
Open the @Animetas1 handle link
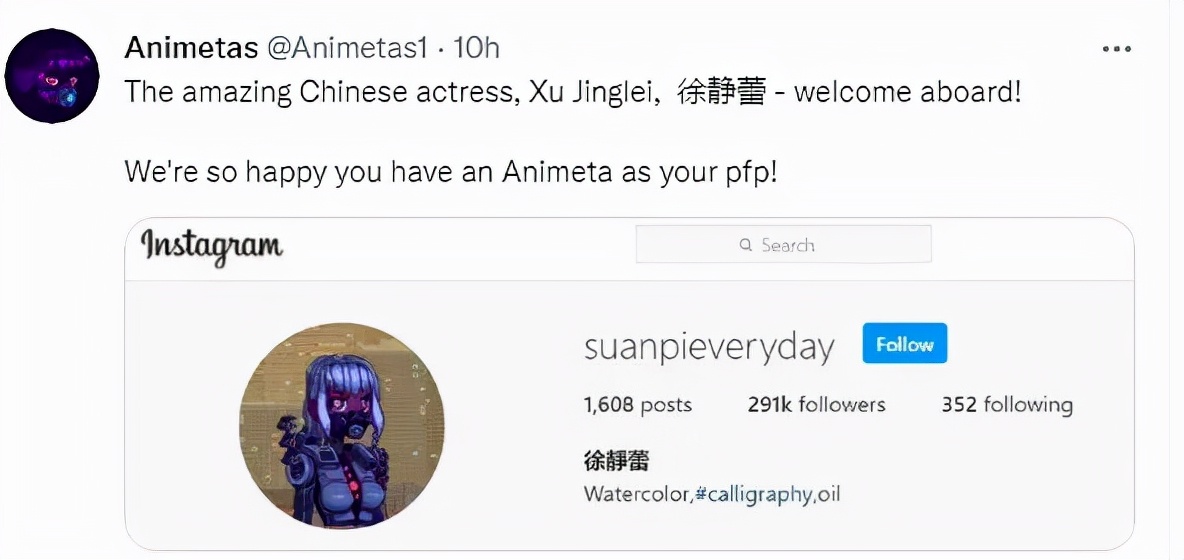pyautogui.click(x=347, y=48)
